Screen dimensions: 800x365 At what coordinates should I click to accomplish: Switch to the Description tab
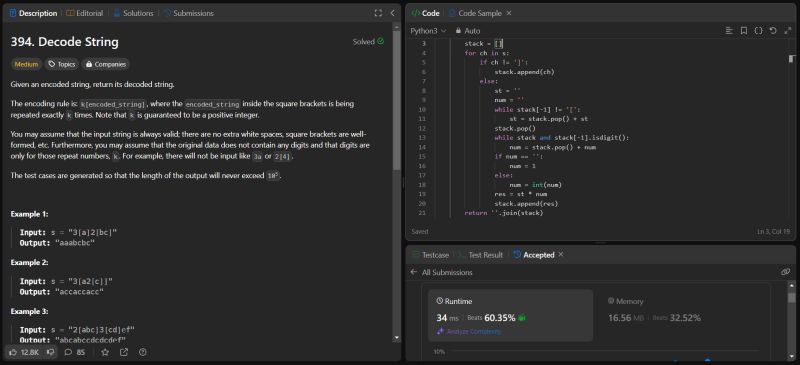pyautogui.click(x=33, y=13)
